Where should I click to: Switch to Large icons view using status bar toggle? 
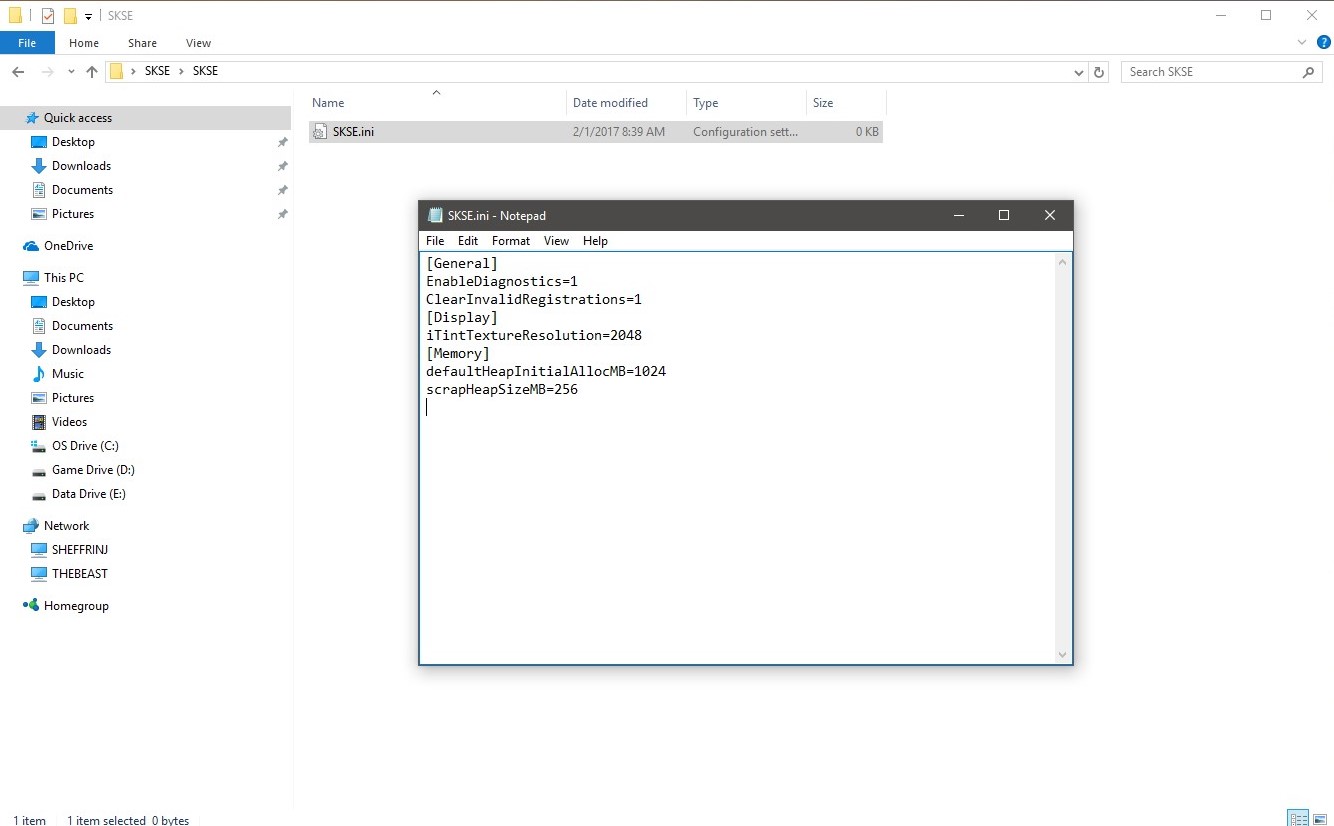tap(1322, 818)
